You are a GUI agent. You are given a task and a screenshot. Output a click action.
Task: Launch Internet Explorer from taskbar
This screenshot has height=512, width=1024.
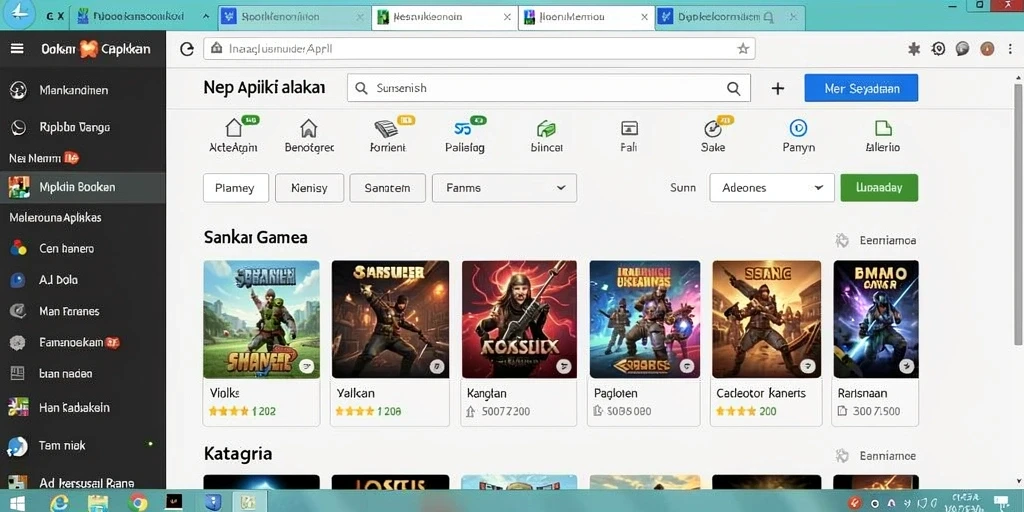pyautogui.click(x=60, y=502)
